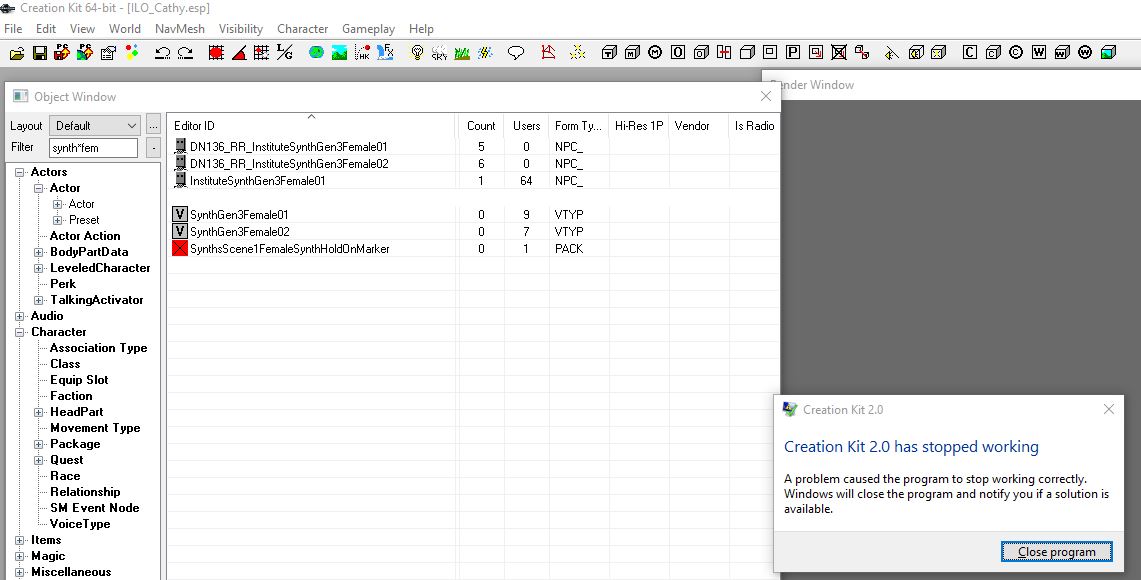Viewport: 1141px width, 580px height.
Task: Click the Users column header
Action: [526, 126]
